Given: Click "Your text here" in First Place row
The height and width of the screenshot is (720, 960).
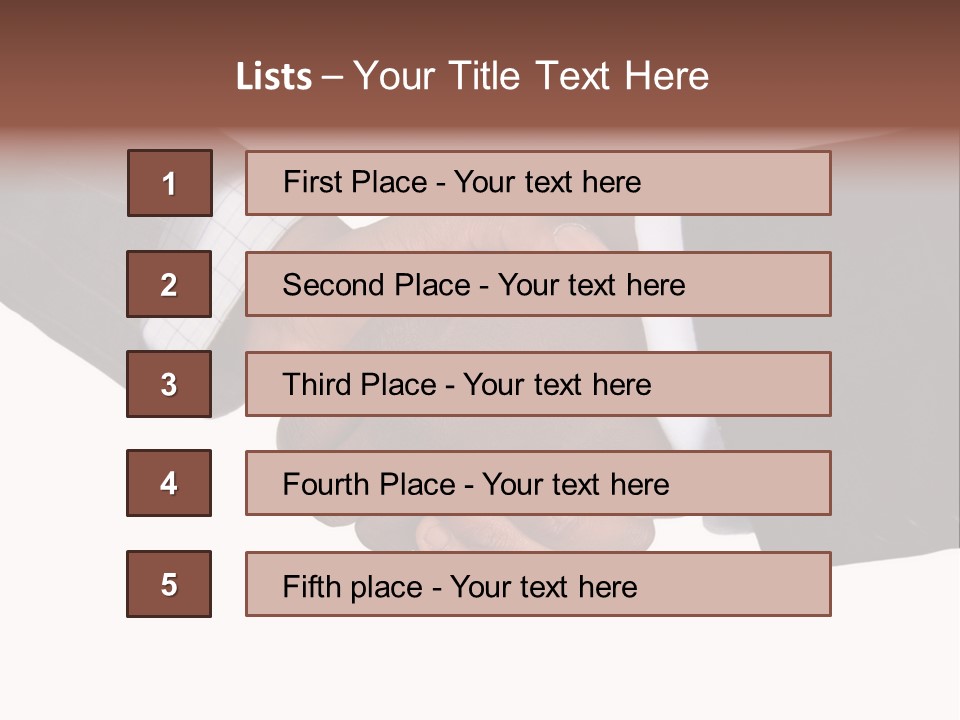Looking at the screenshot, I should (547, 182).
